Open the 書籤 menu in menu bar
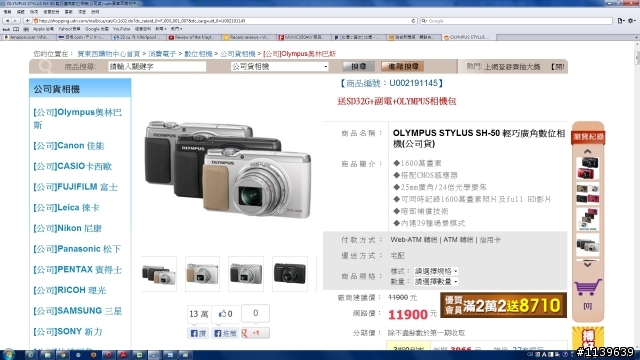640x360 pixels. 69,12
